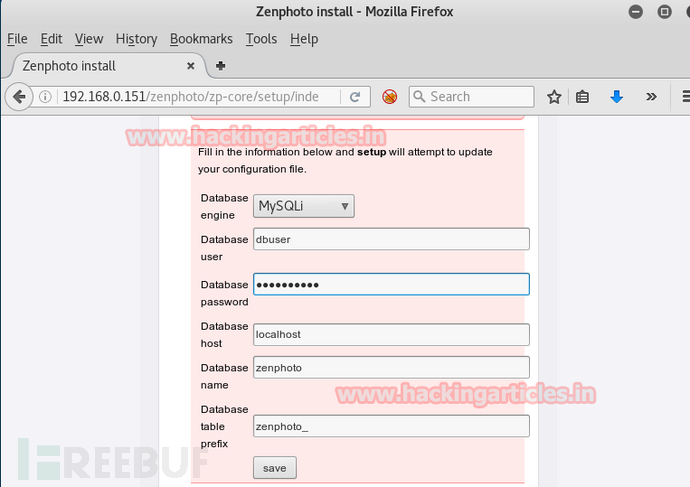
Task: Open the Tools menu
Action: pos(261,39)
